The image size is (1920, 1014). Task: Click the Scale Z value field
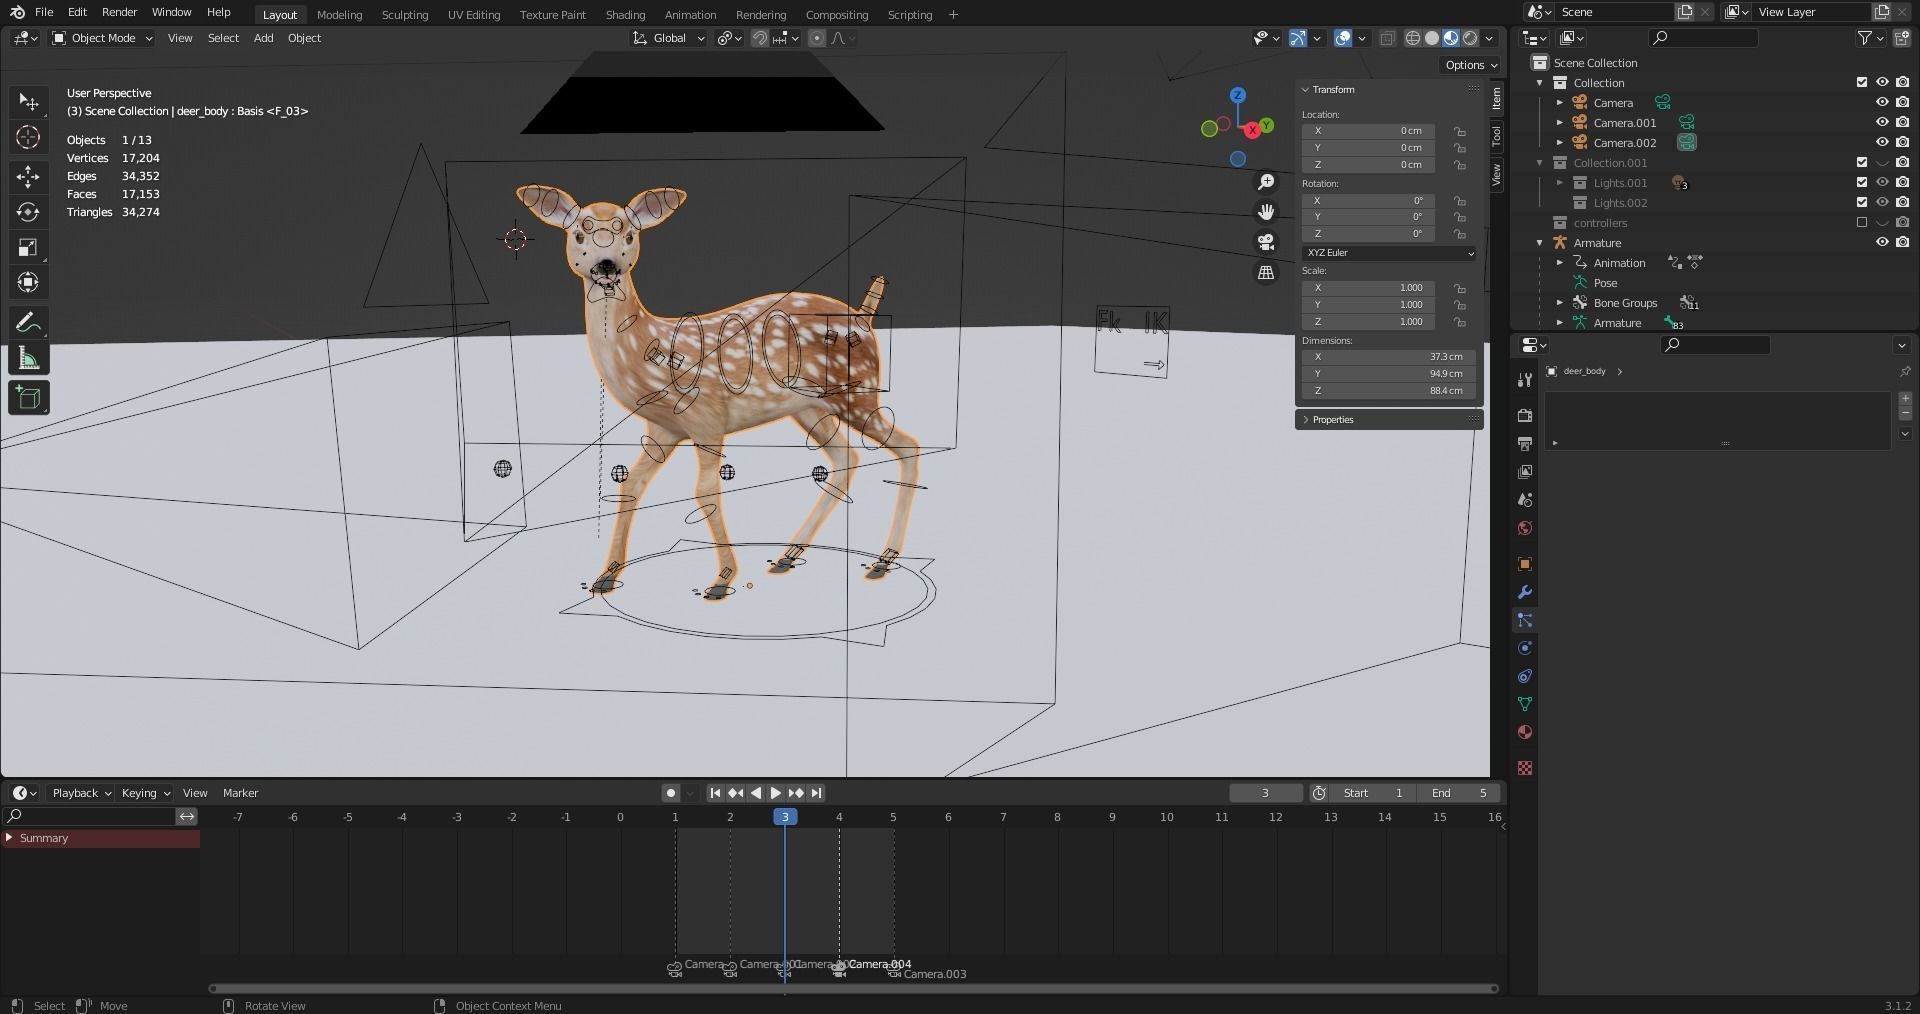pyautogui.click(x=1368, y=322)
